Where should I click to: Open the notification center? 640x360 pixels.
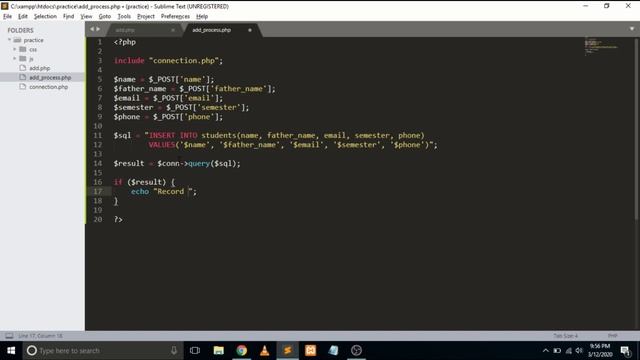click(x=625, y=351)
